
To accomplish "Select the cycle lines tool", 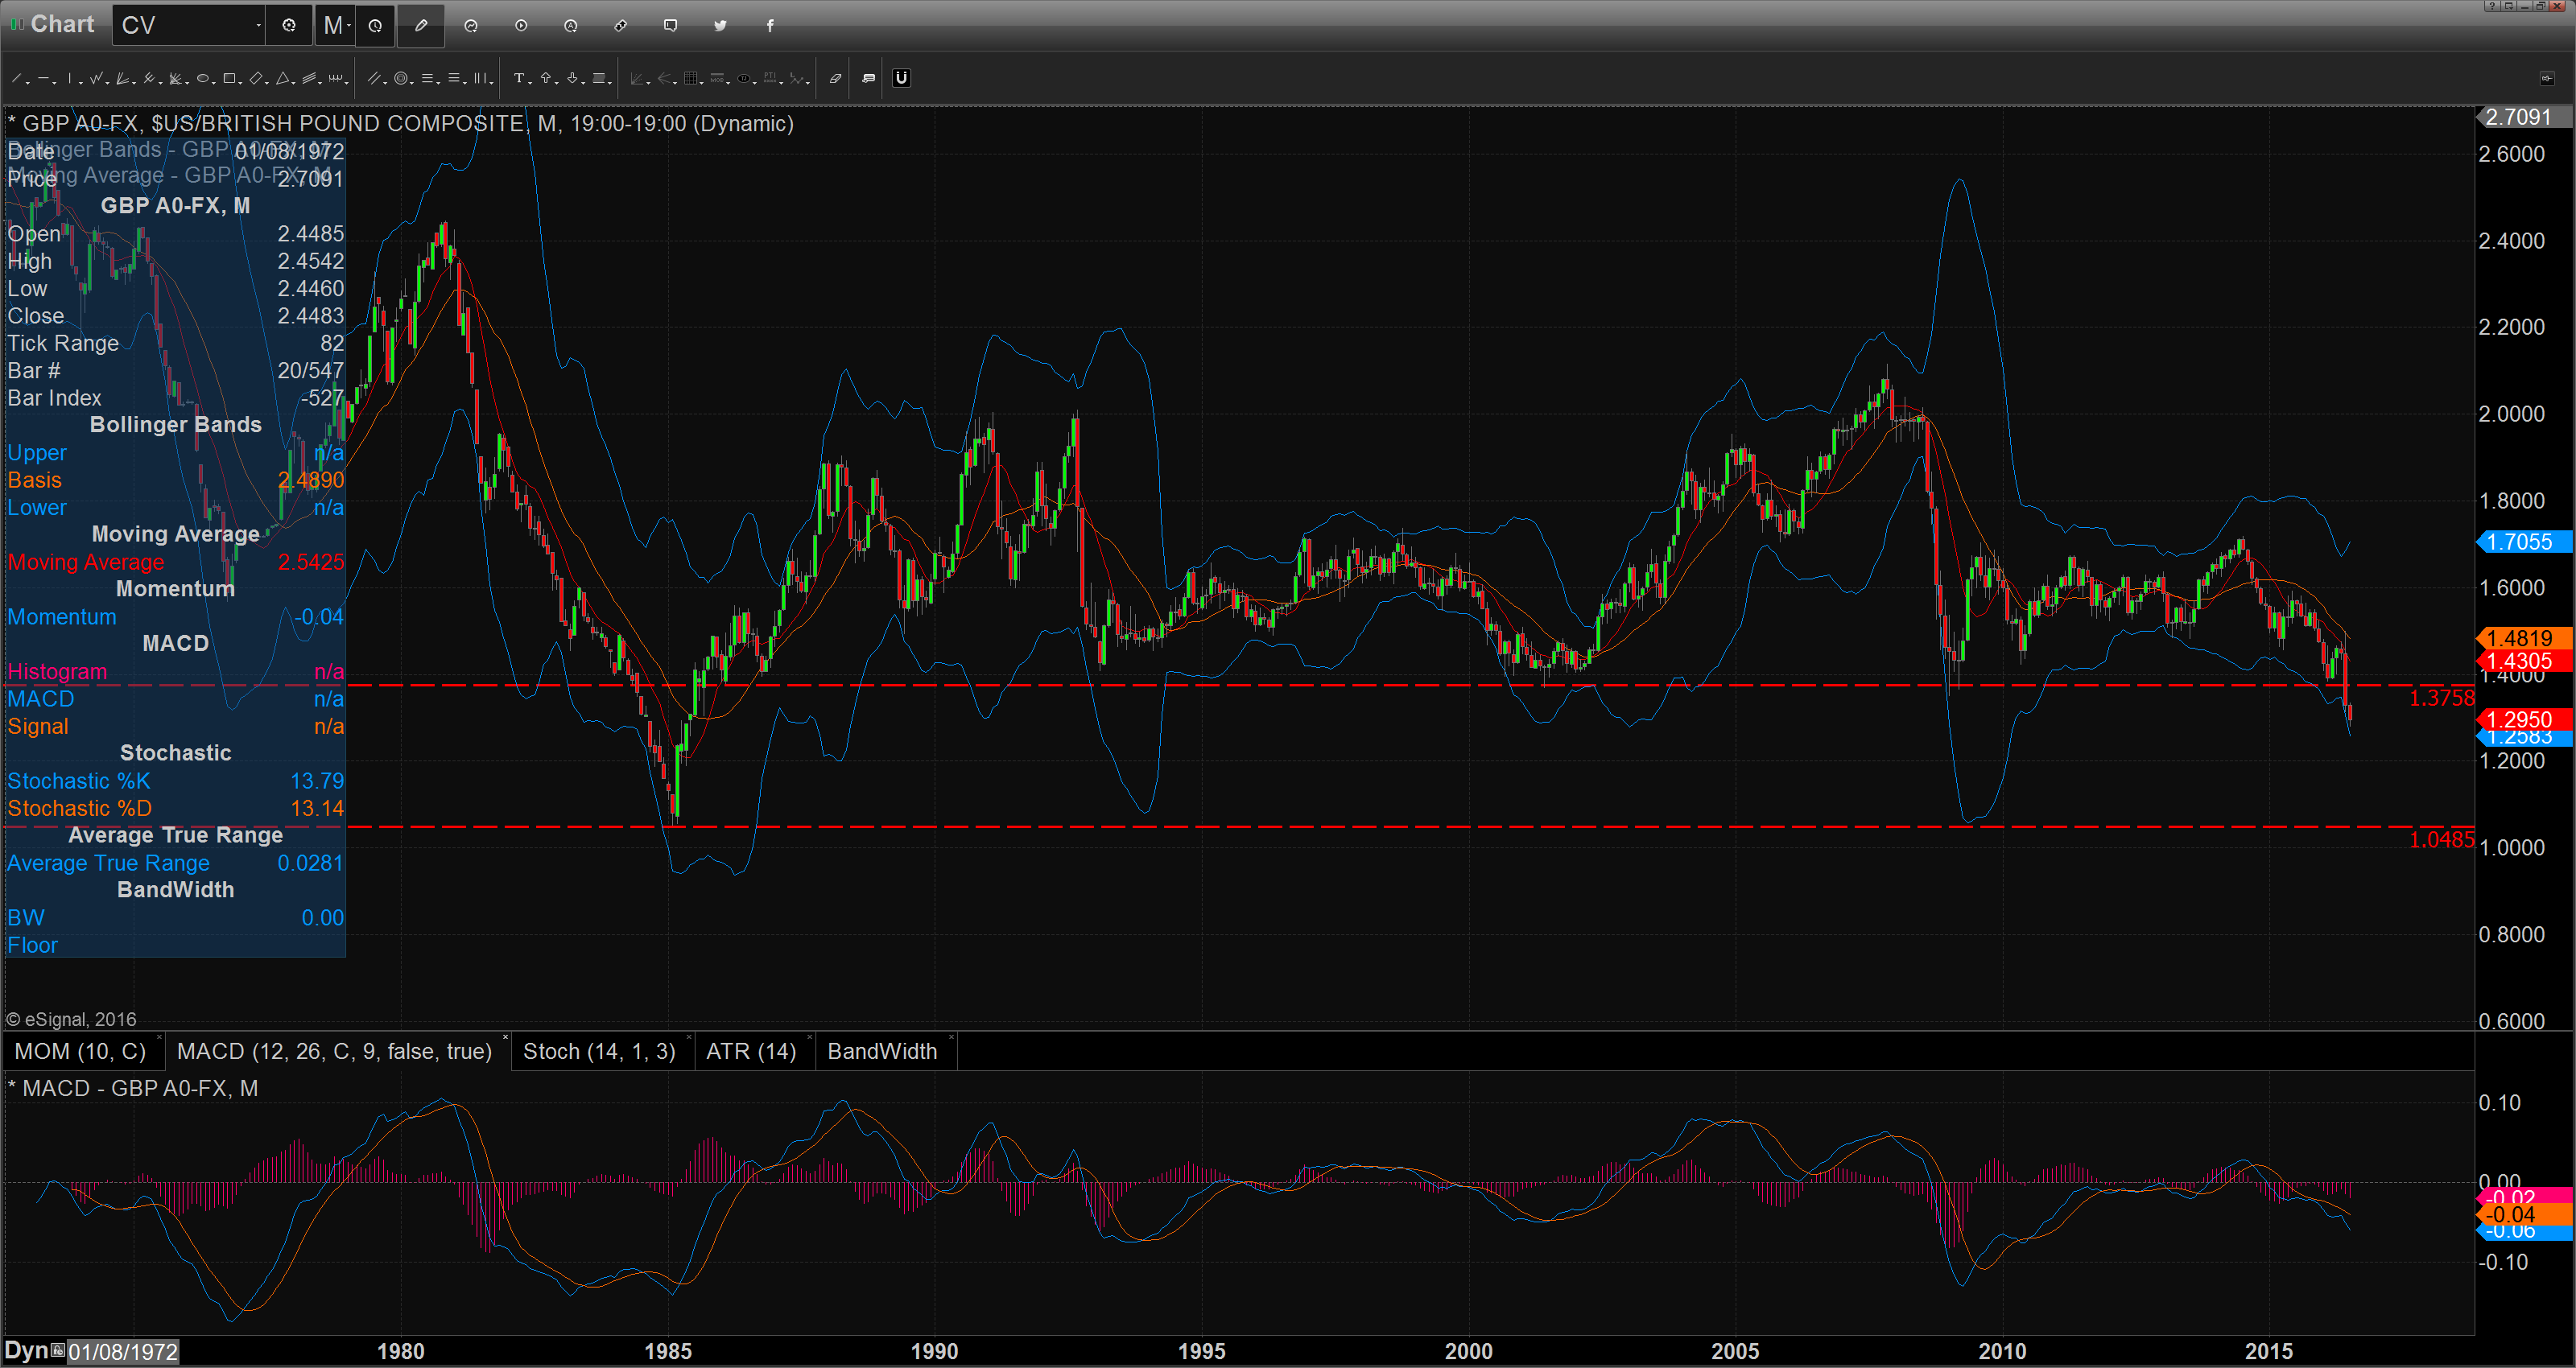I will [336, 78].
